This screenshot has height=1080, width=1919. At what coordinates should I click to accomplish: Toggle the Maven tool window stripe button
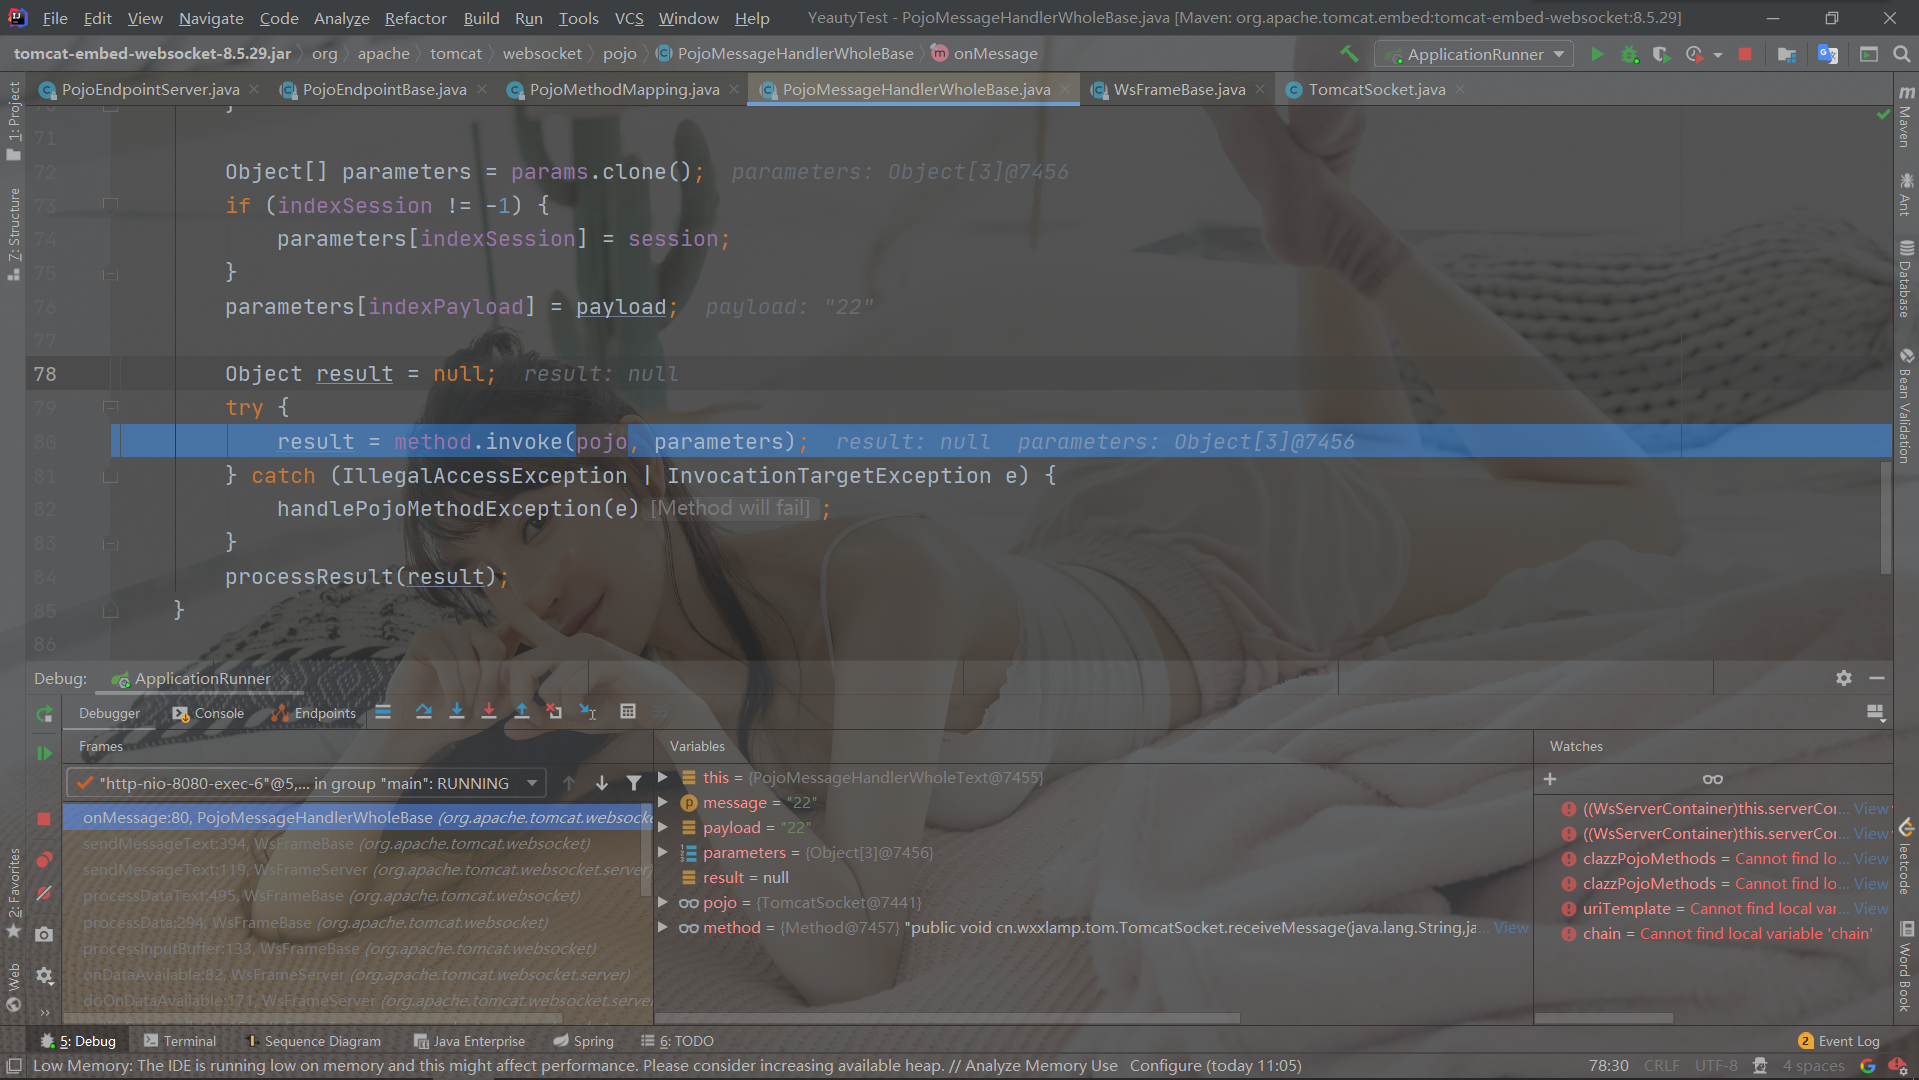1906,117
